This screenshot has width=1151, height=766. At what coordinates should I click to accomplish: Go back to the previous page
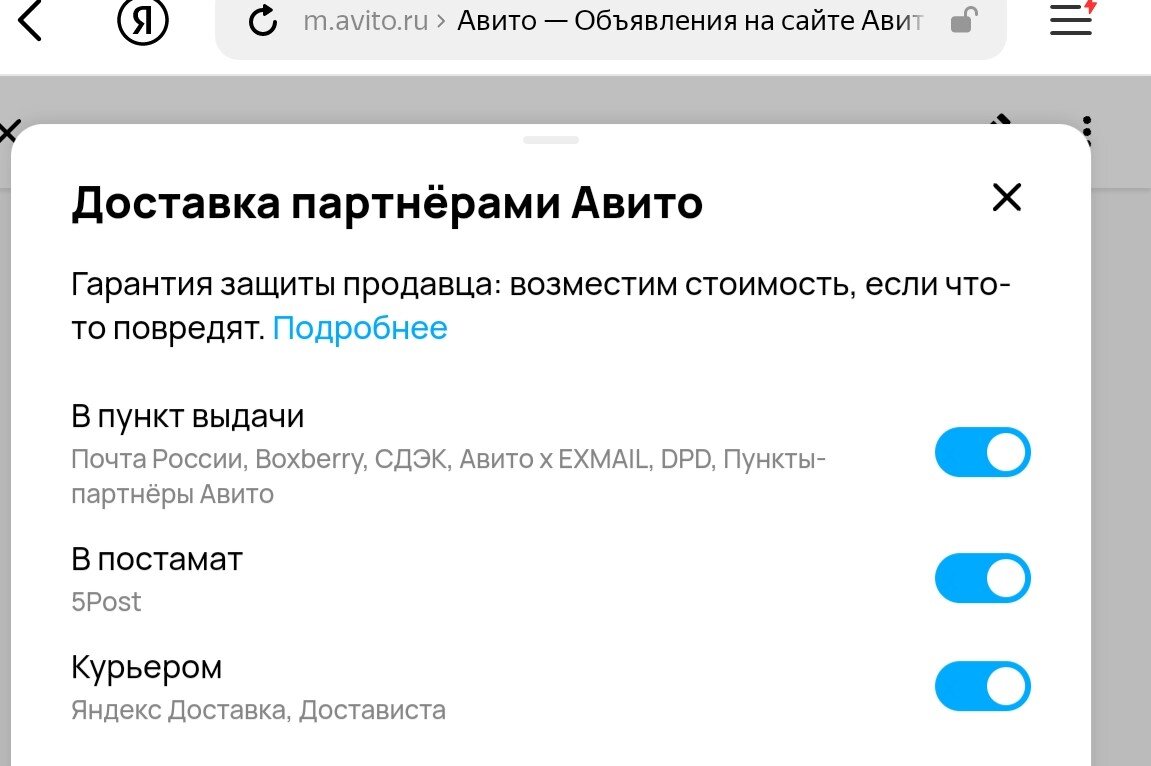coord(29,22)
